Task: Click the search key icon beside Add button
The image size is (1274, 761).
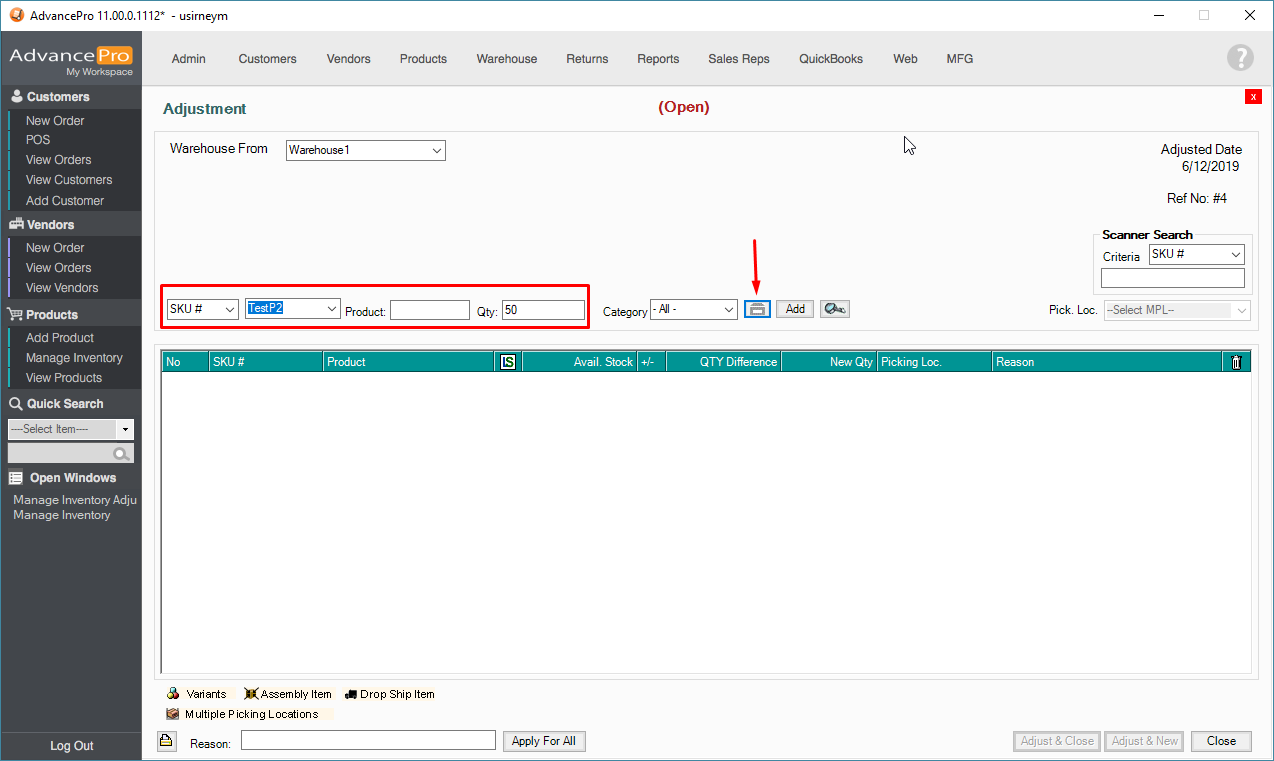Action: tap(834, 308)
